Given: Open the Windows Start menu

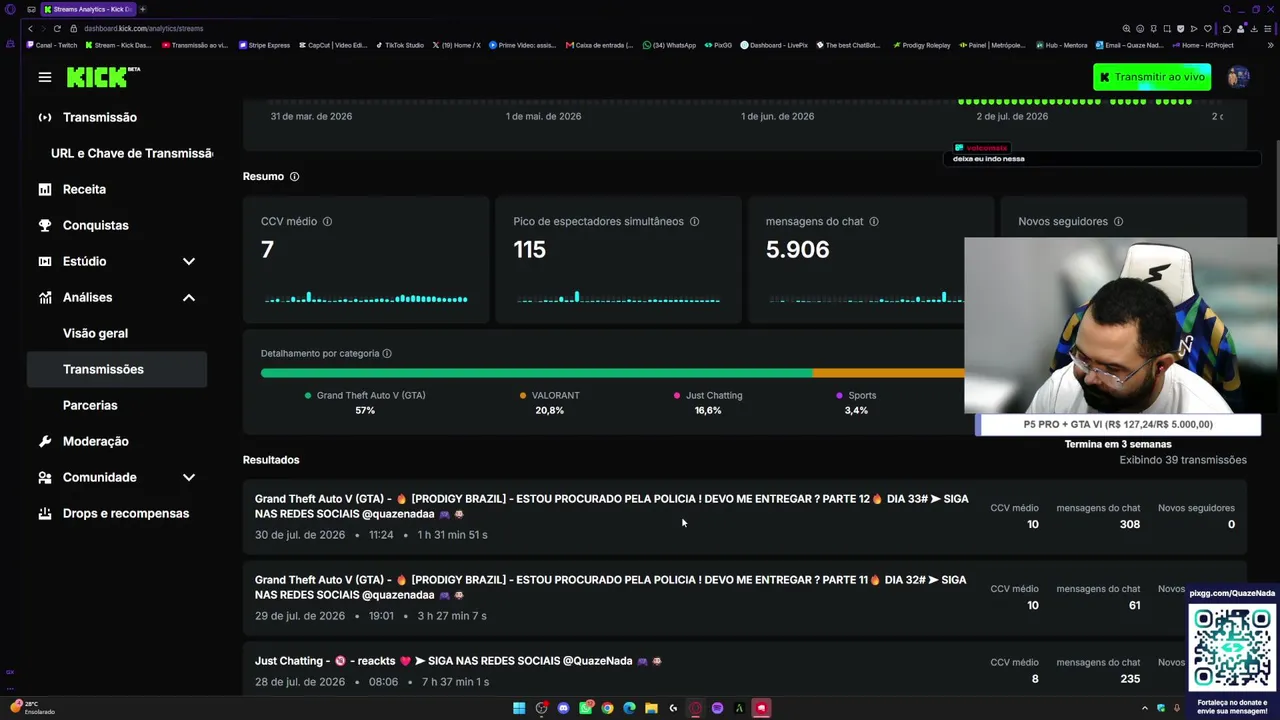Looking at the screenshot, I should point(519,708).
